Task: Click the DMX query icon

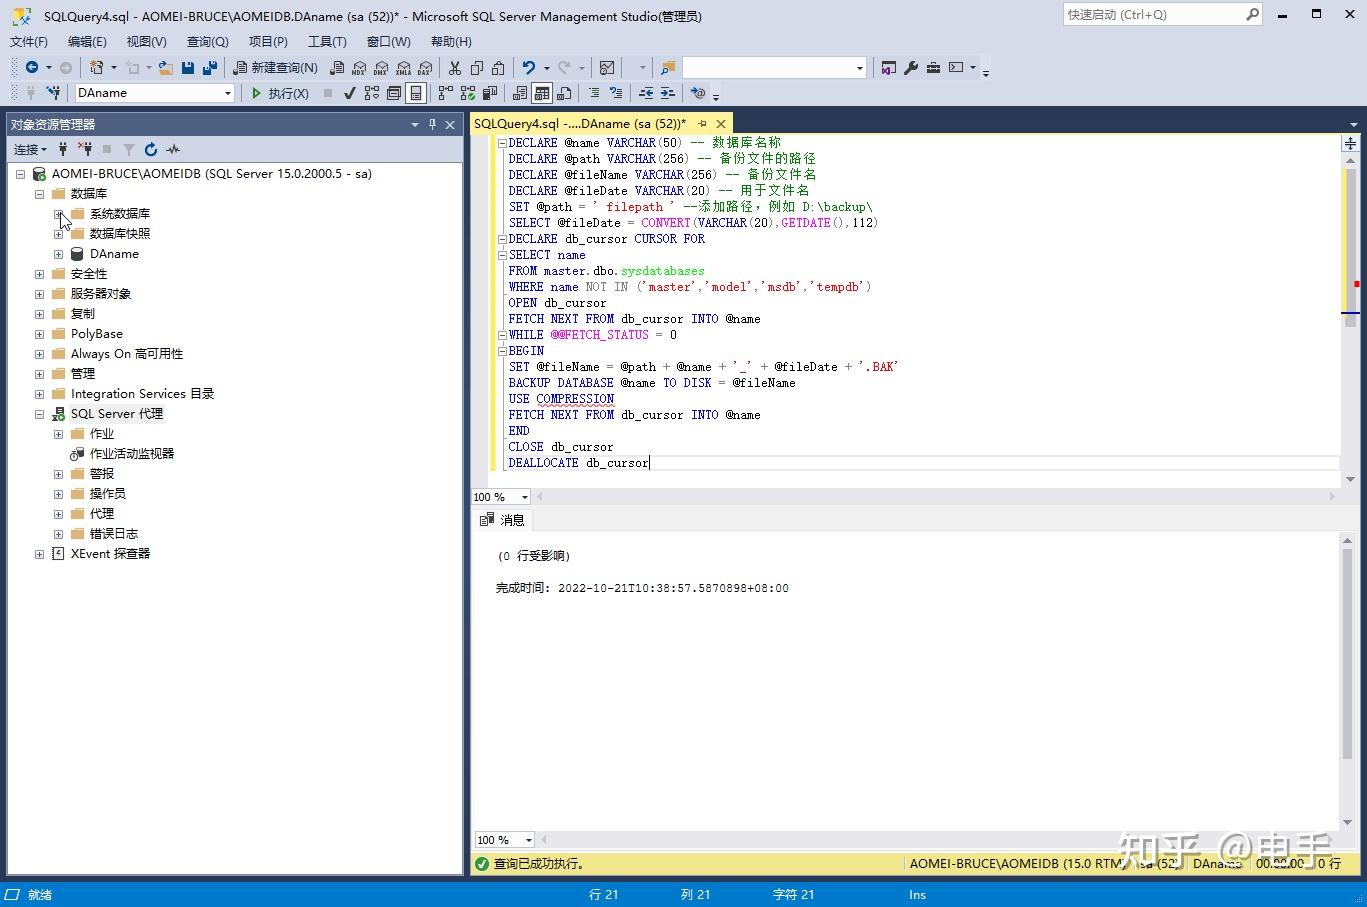Action: click(x=381, y=68)
